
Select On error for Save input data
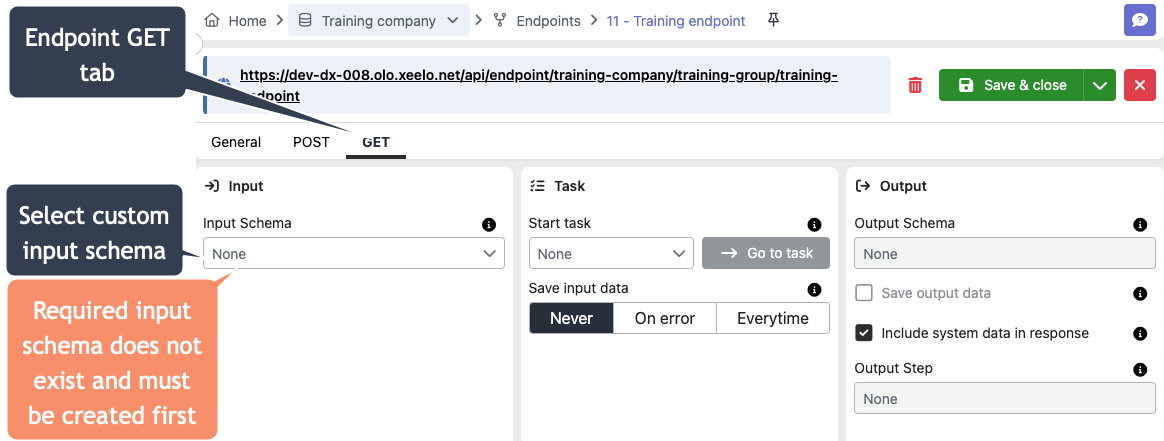pos(665,318)
